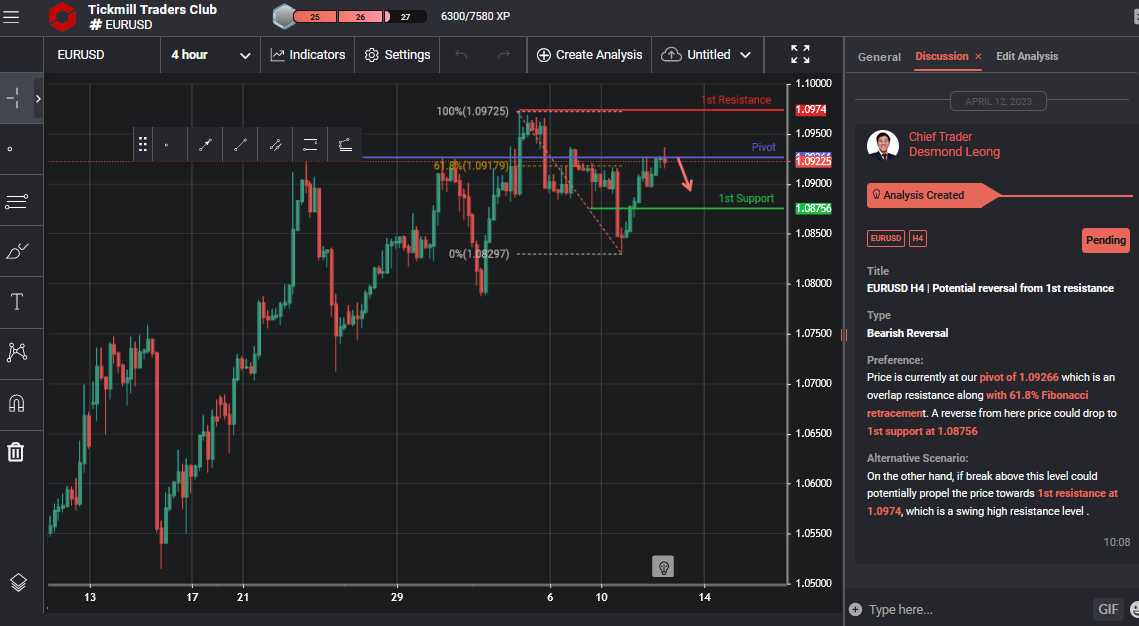Select the Discussion tab
The image size is (1139, 626).
[x=941, y=56]
